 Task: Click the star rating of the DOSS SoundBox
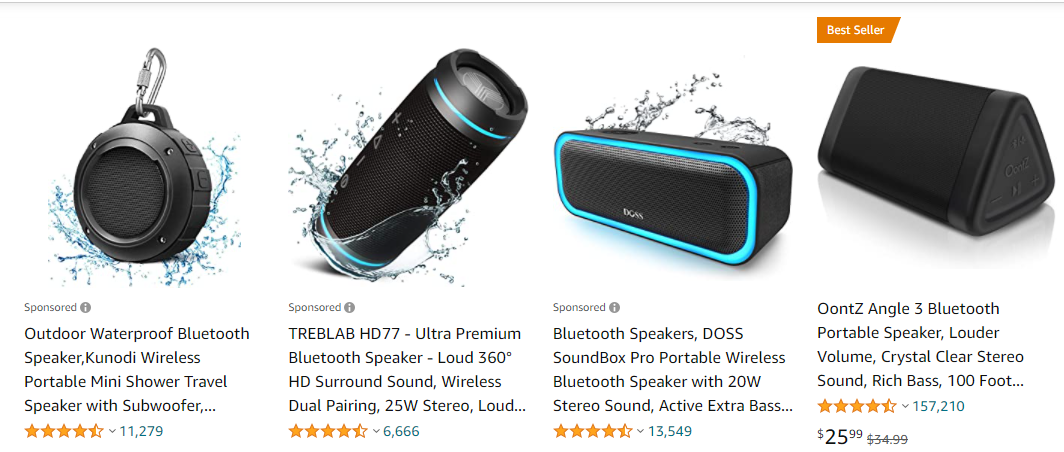point(592,430)
